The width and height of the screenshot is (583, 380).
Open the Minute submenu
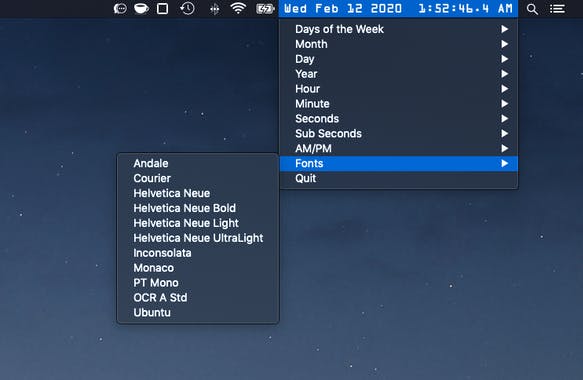[399, 103]
